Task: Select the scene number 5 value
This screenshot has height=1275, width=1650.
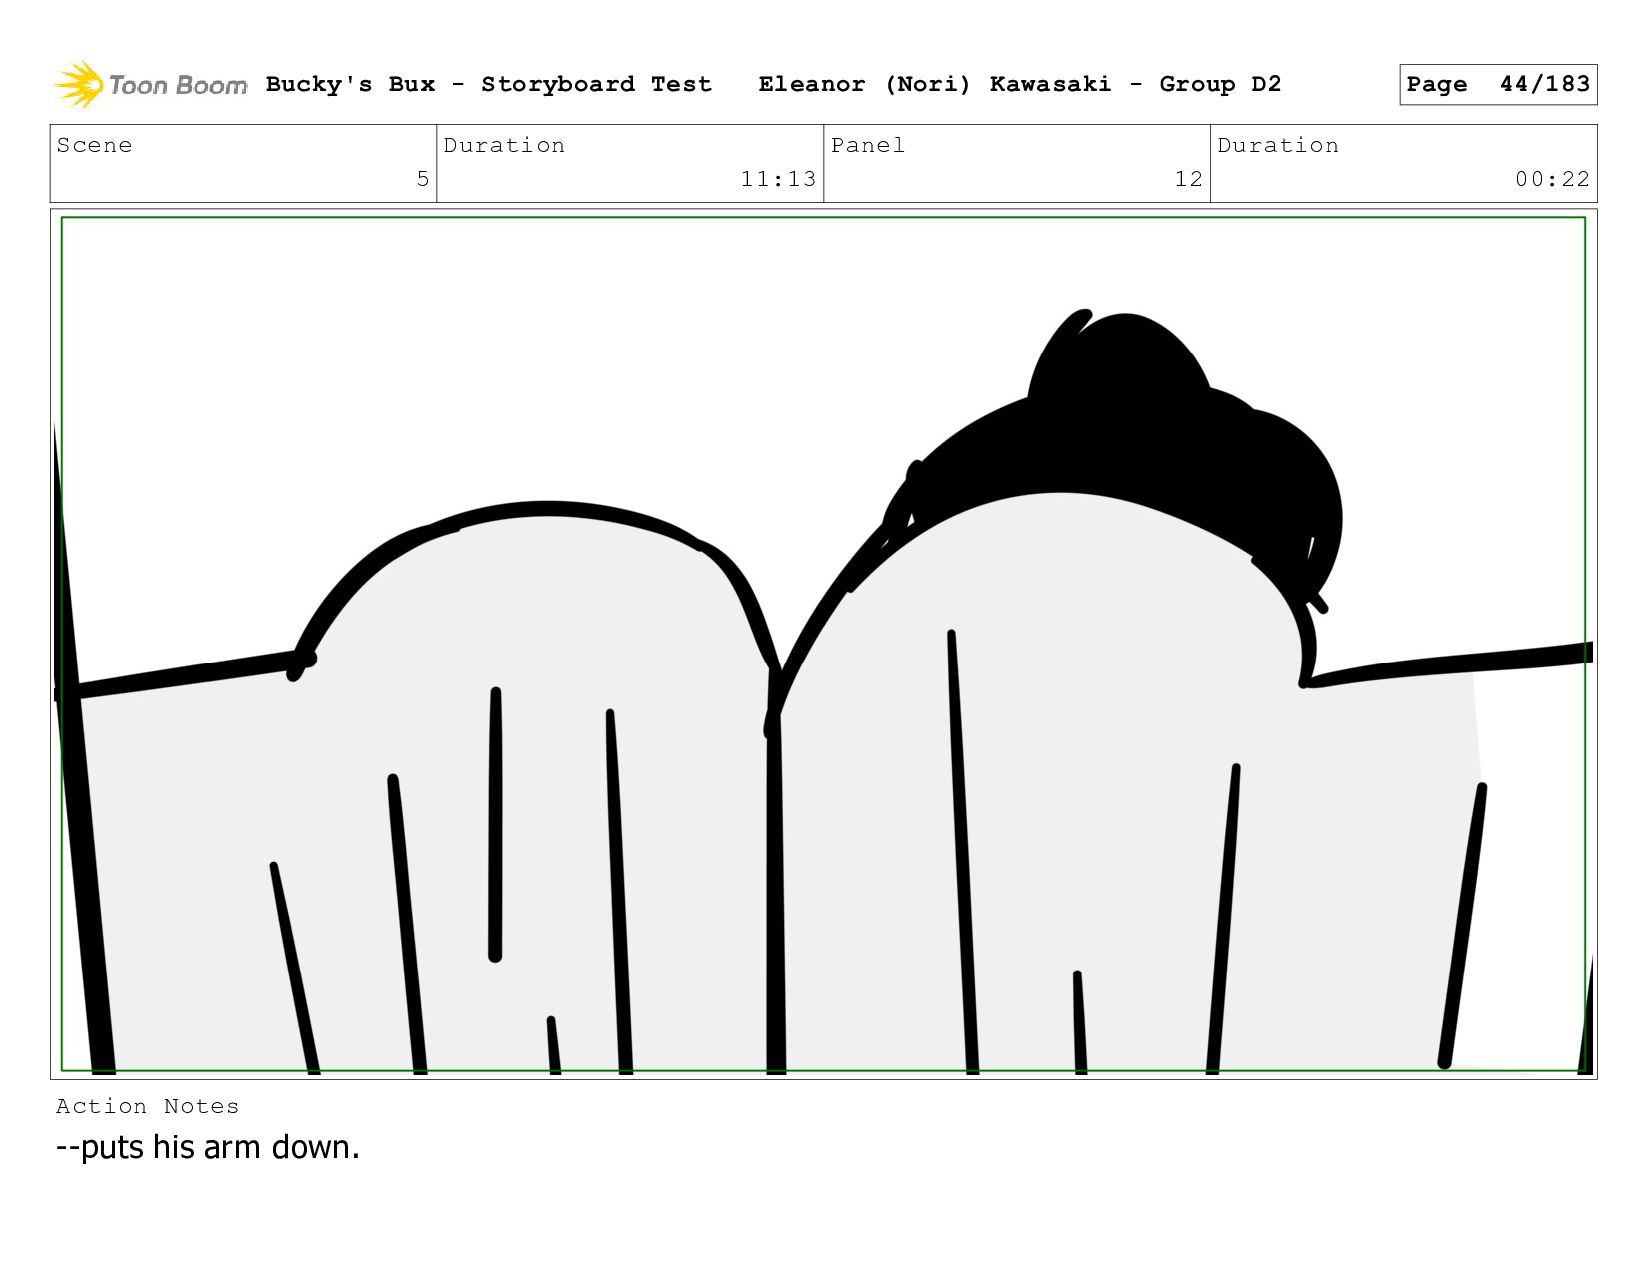Action: (x=422, y=179)
